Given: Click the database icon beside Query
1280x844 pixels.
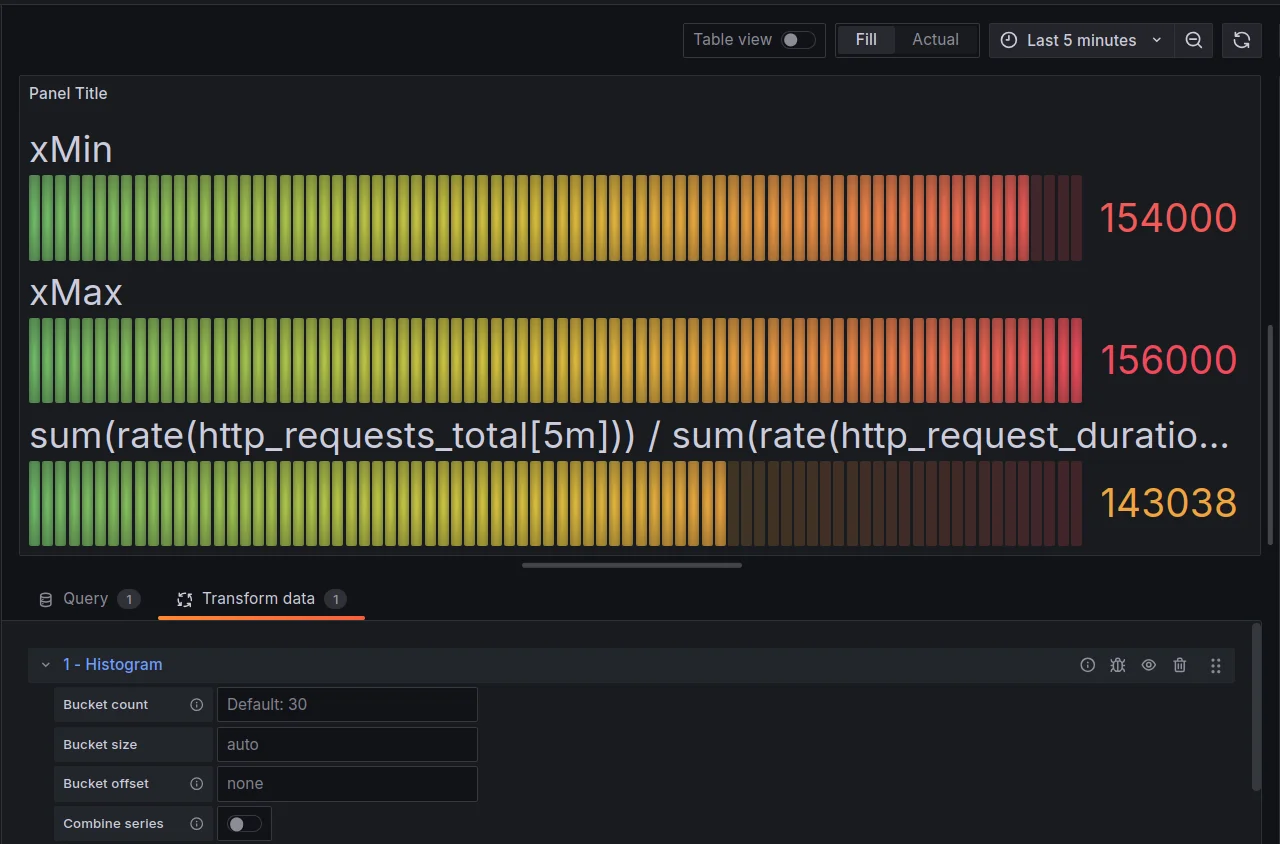Looking at the screenshot, I should [45, 598].
